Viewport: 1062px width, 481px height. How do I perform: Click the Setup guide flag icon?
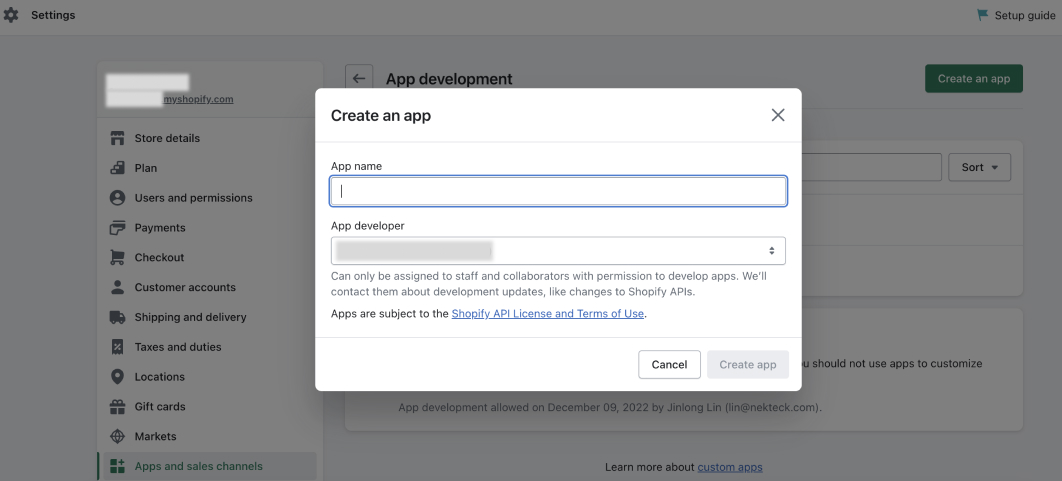point(982,15)
